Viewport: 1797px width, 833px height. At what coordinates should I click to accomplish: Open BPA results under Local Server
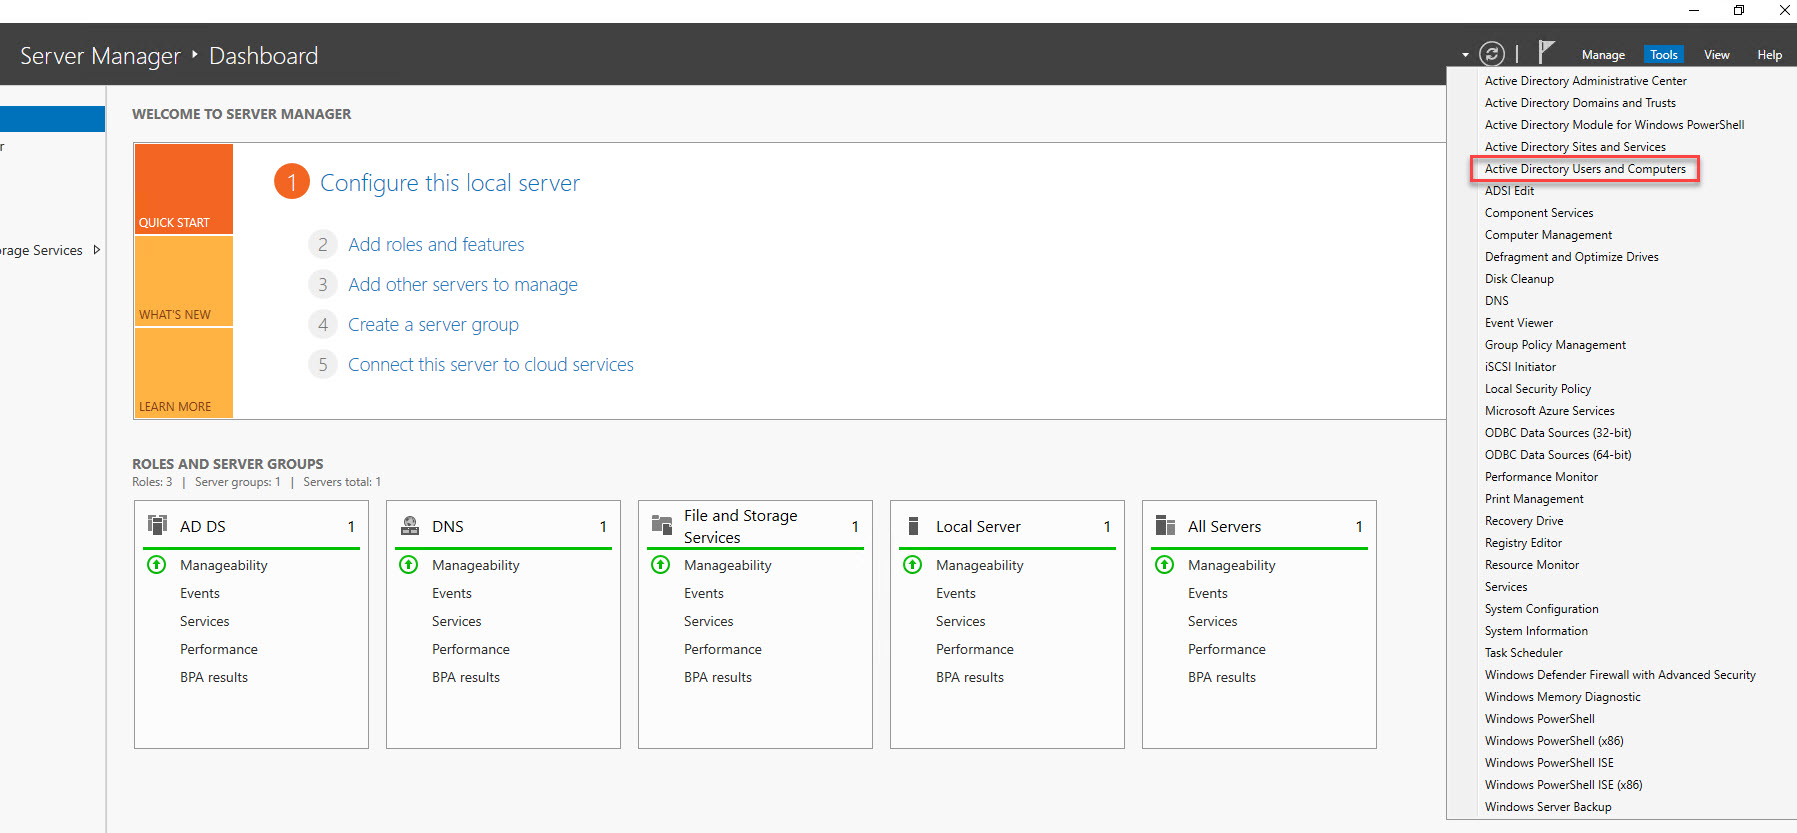969,677
